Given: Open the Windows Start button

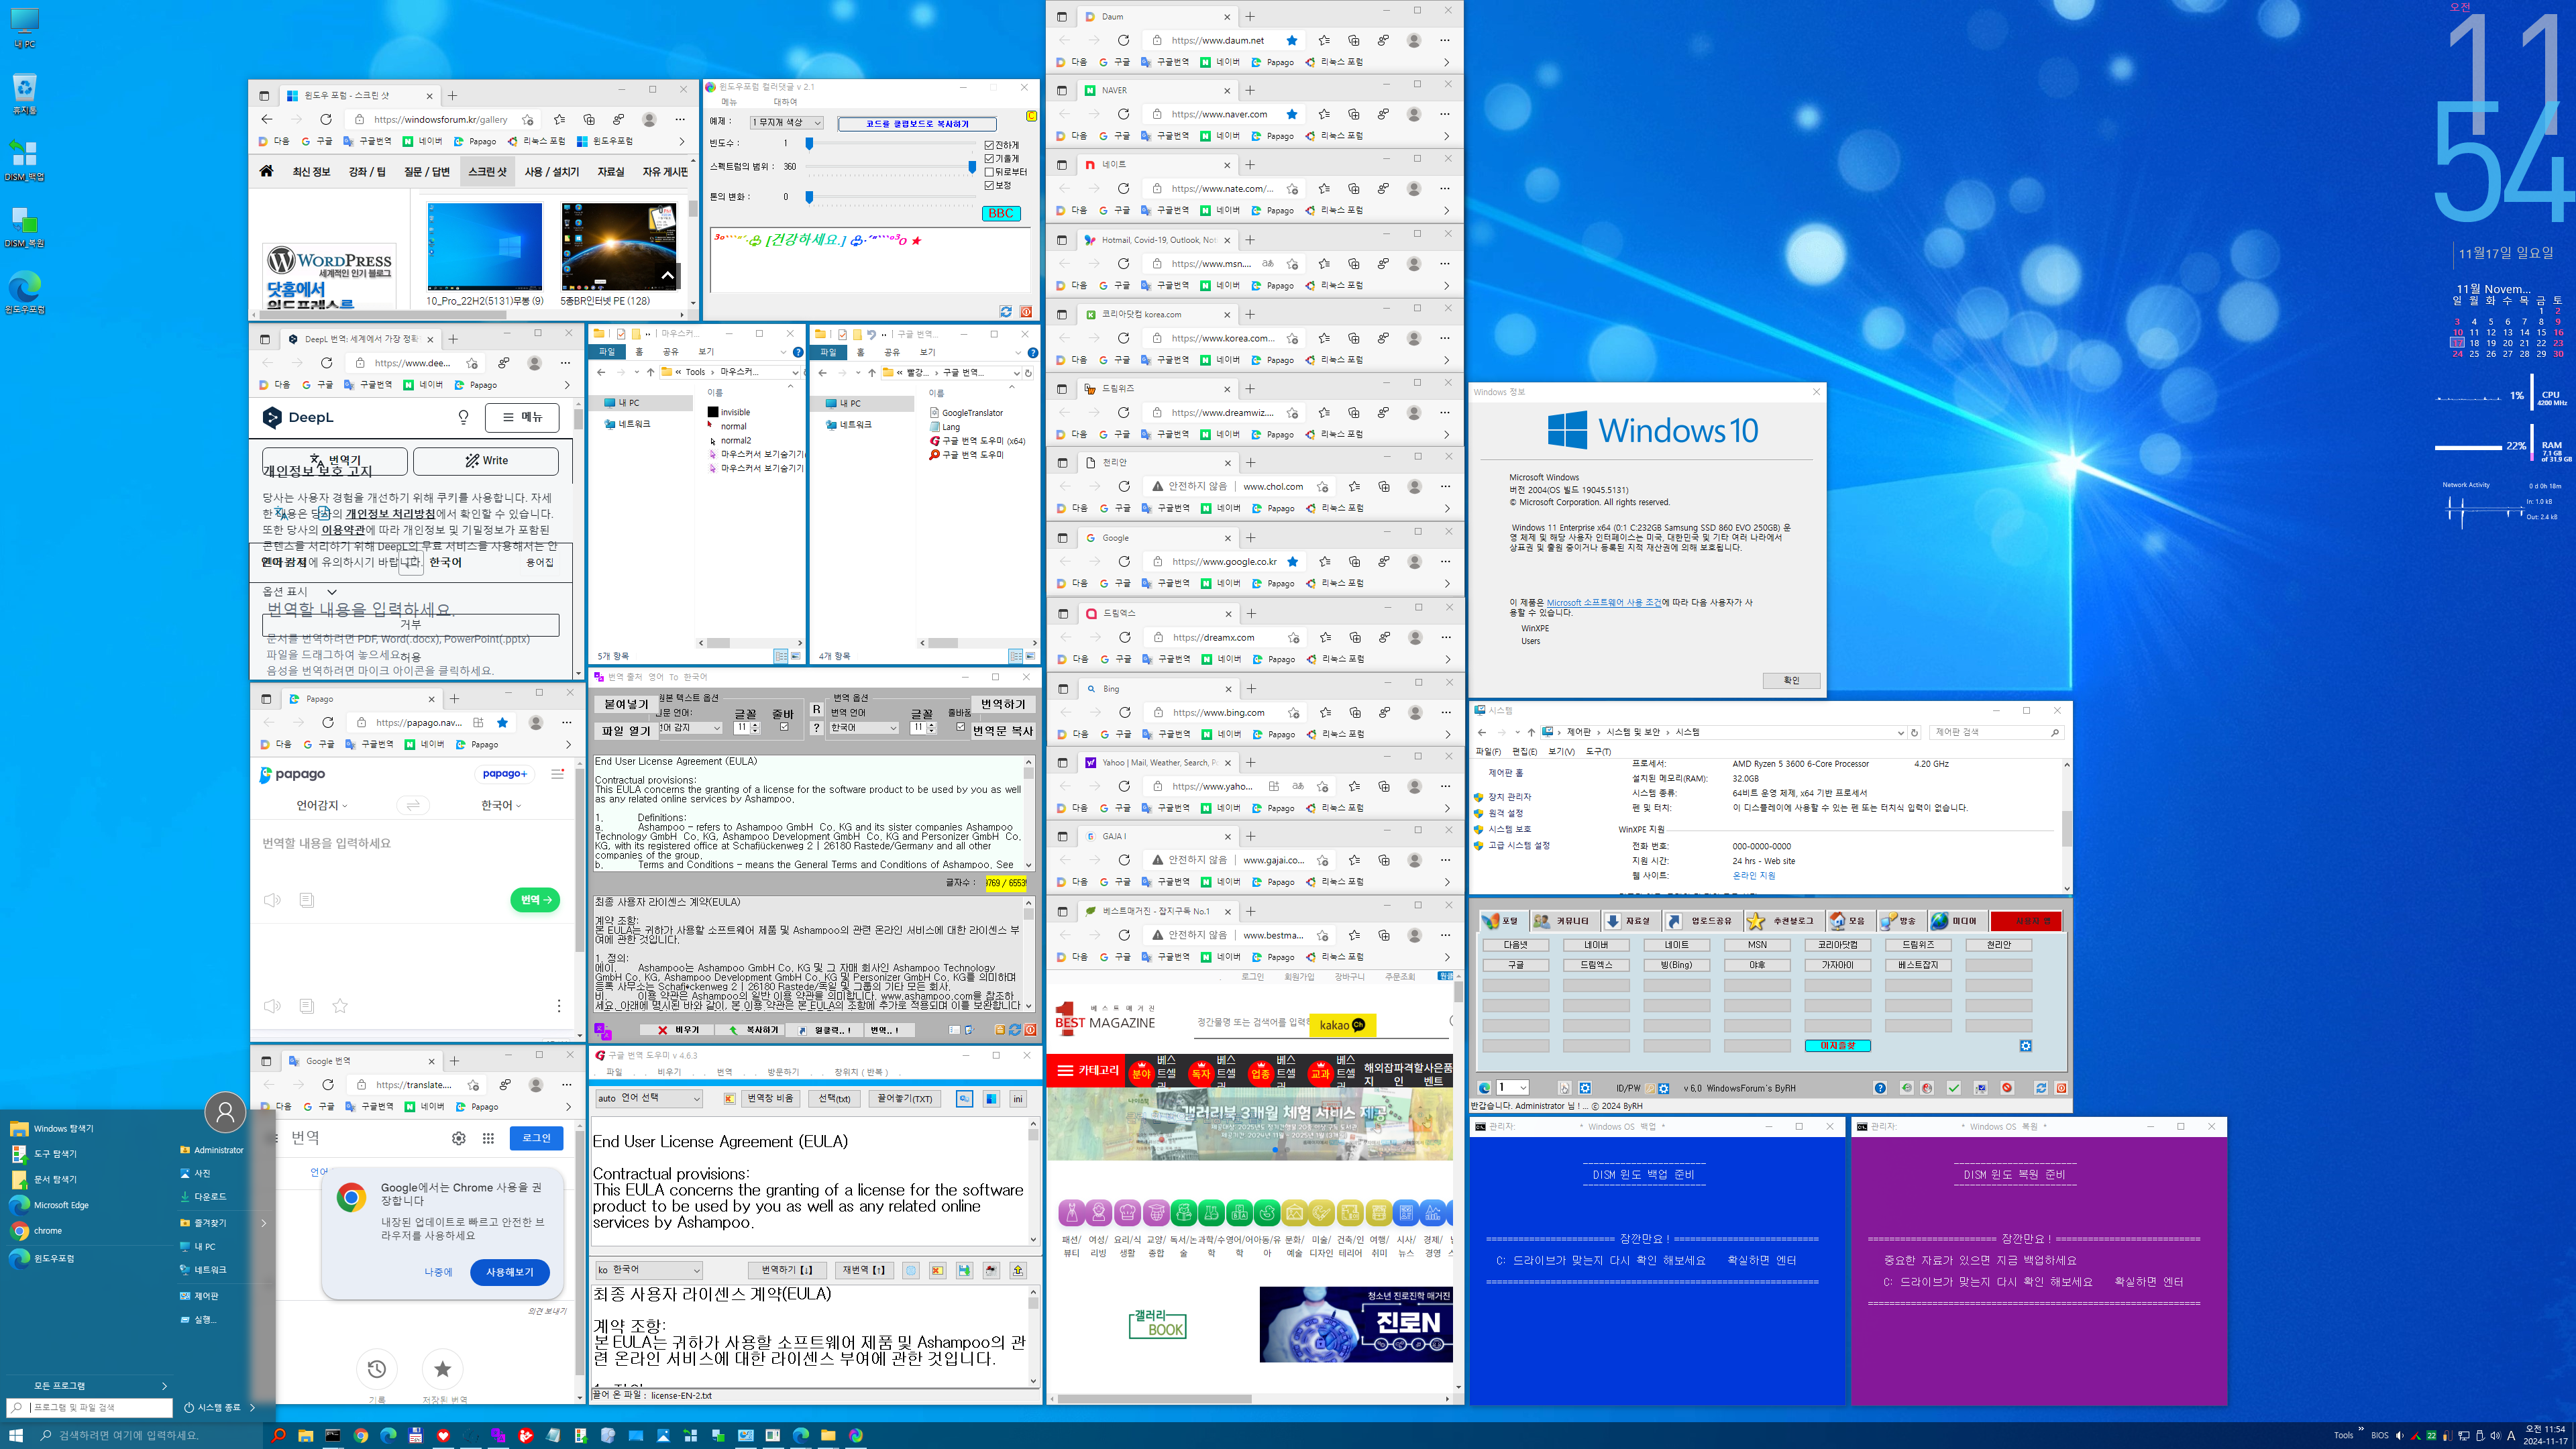Looking at the screenshot, I should pos(16,1435).
